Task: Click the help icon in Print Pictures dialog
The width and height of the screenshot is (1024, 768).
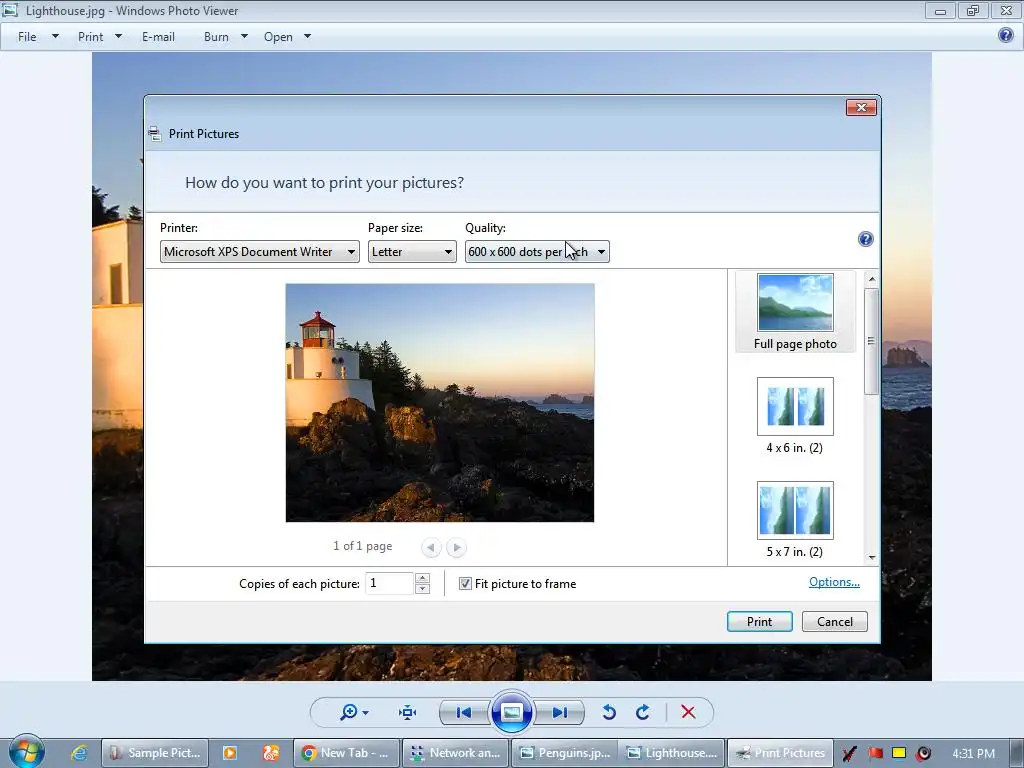Action: [x=865, y=239]
